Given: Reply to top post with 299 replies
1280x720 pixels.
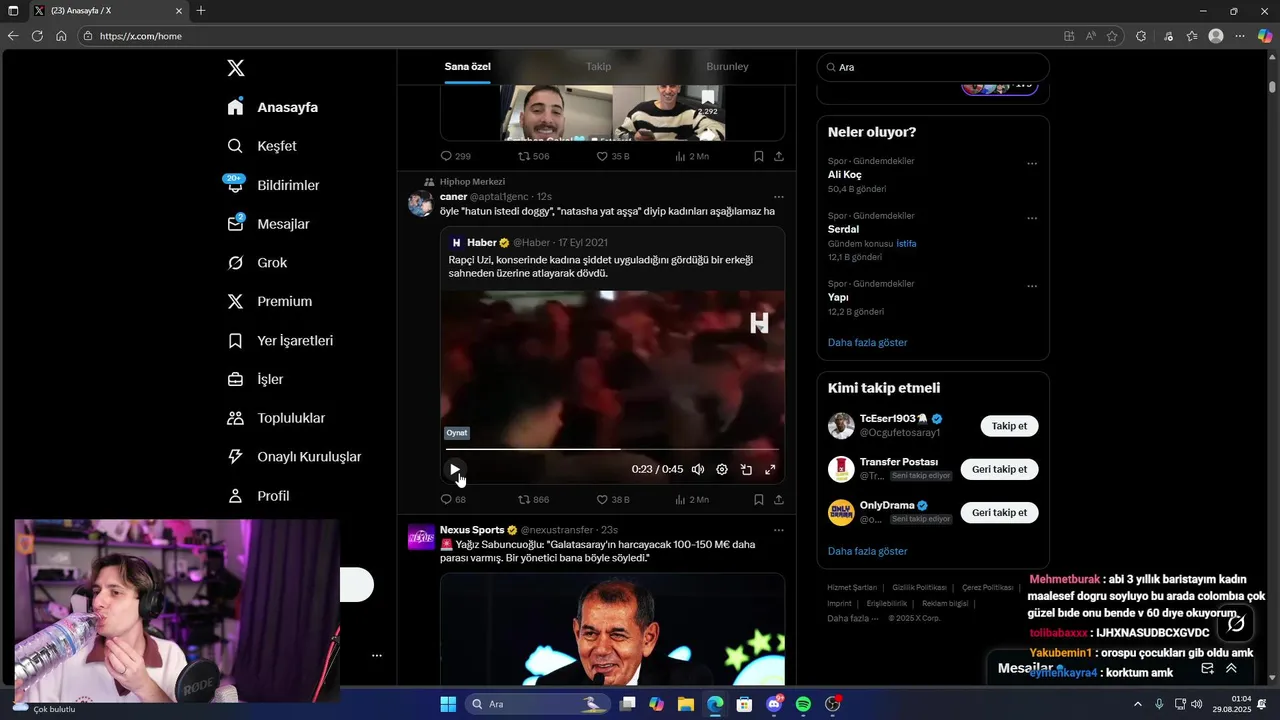Looking at the screenshot, I should coord(455,156).
